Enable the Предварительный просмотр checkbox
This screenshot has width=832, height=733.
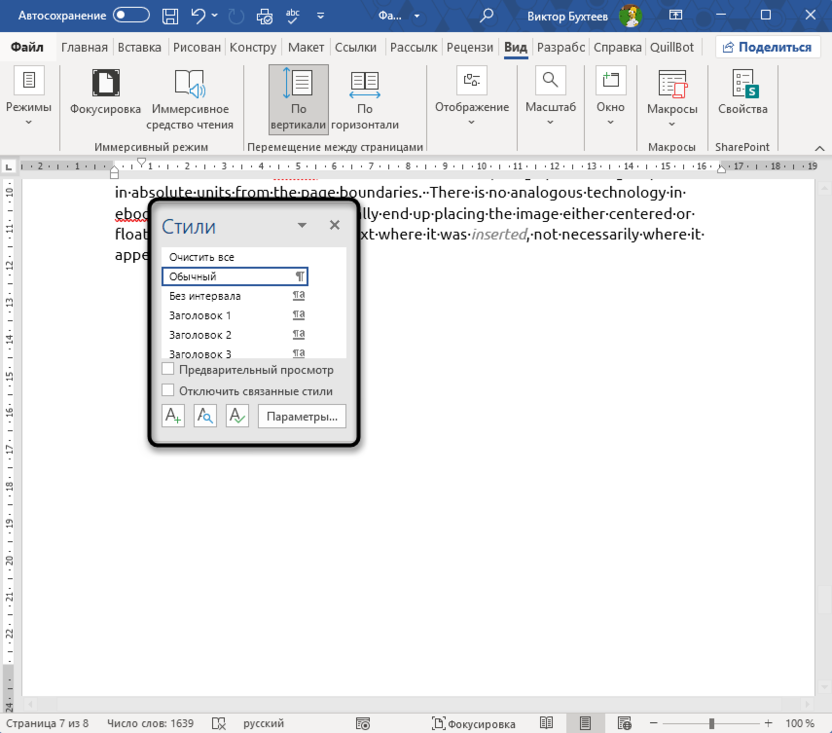[x=168, y=370]
